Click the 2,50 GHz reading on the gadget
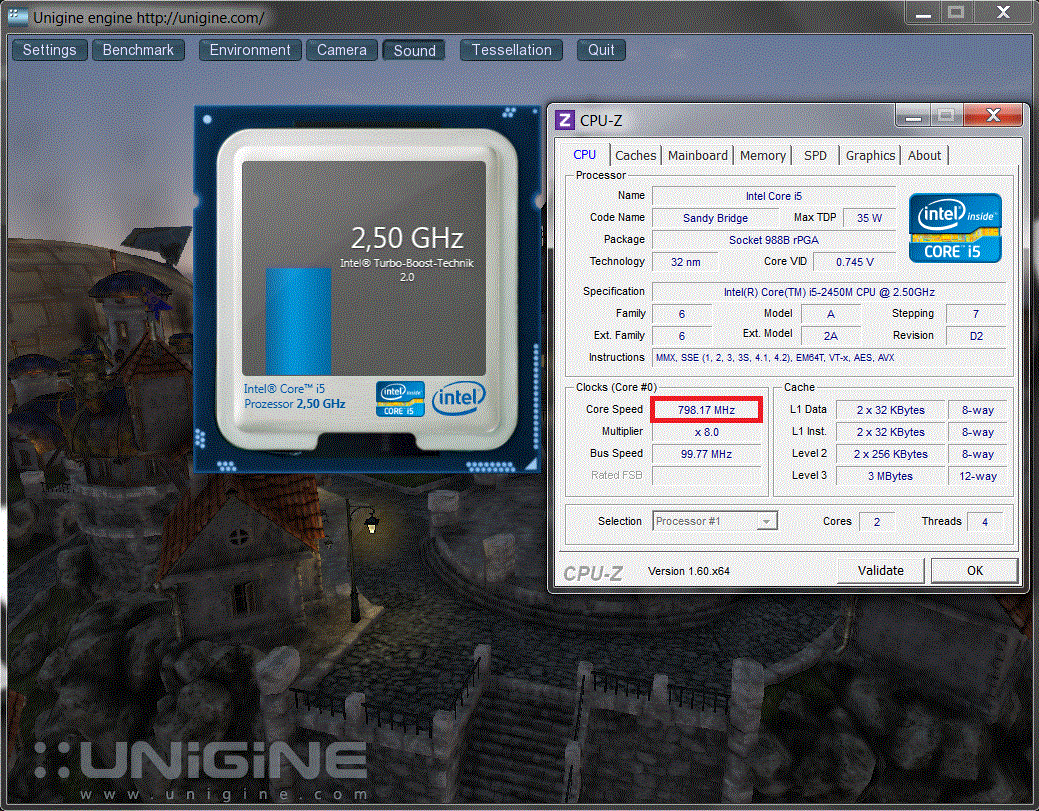This screenshot has height=811, width=1039. [407, 238]
